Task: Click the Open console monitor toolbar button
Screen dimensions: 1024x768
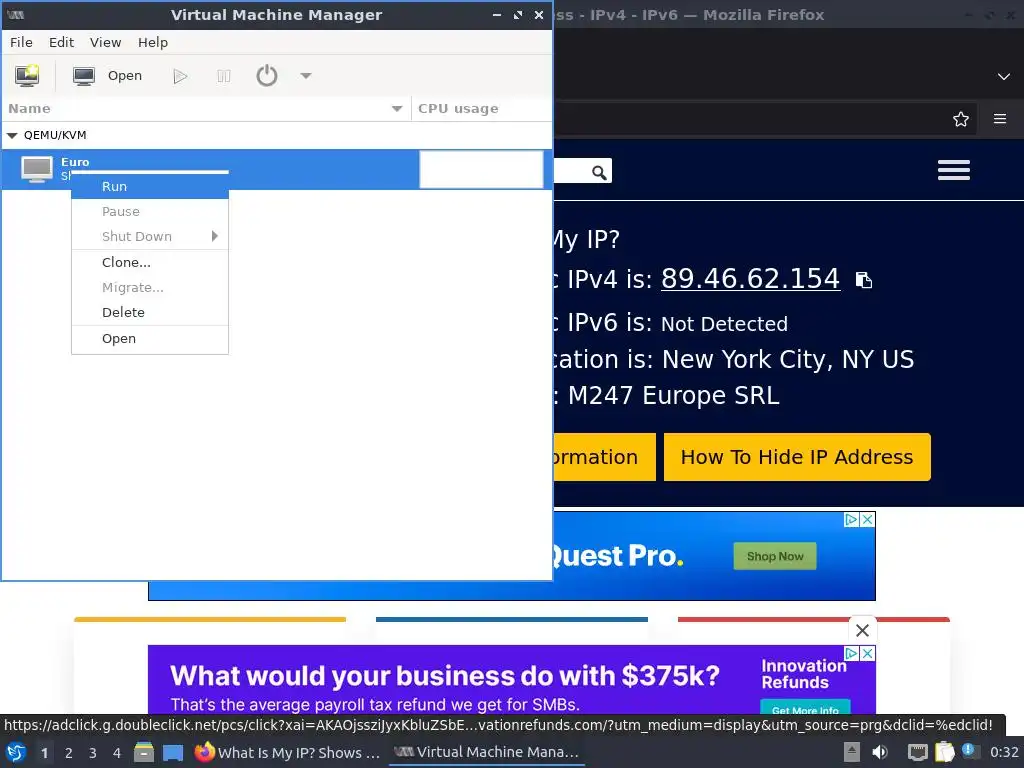Action: coord(108,76)
